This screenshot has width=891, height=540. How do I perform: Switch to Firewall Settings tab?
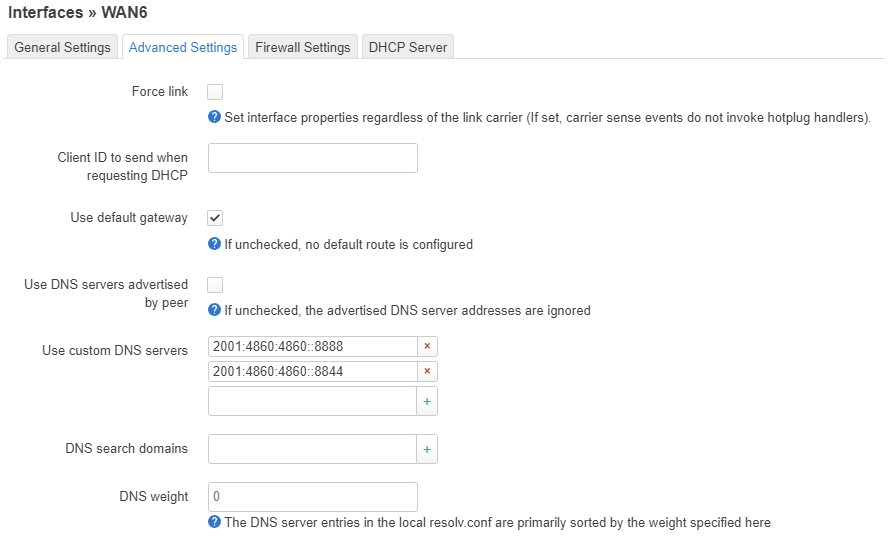coord(303,47)
